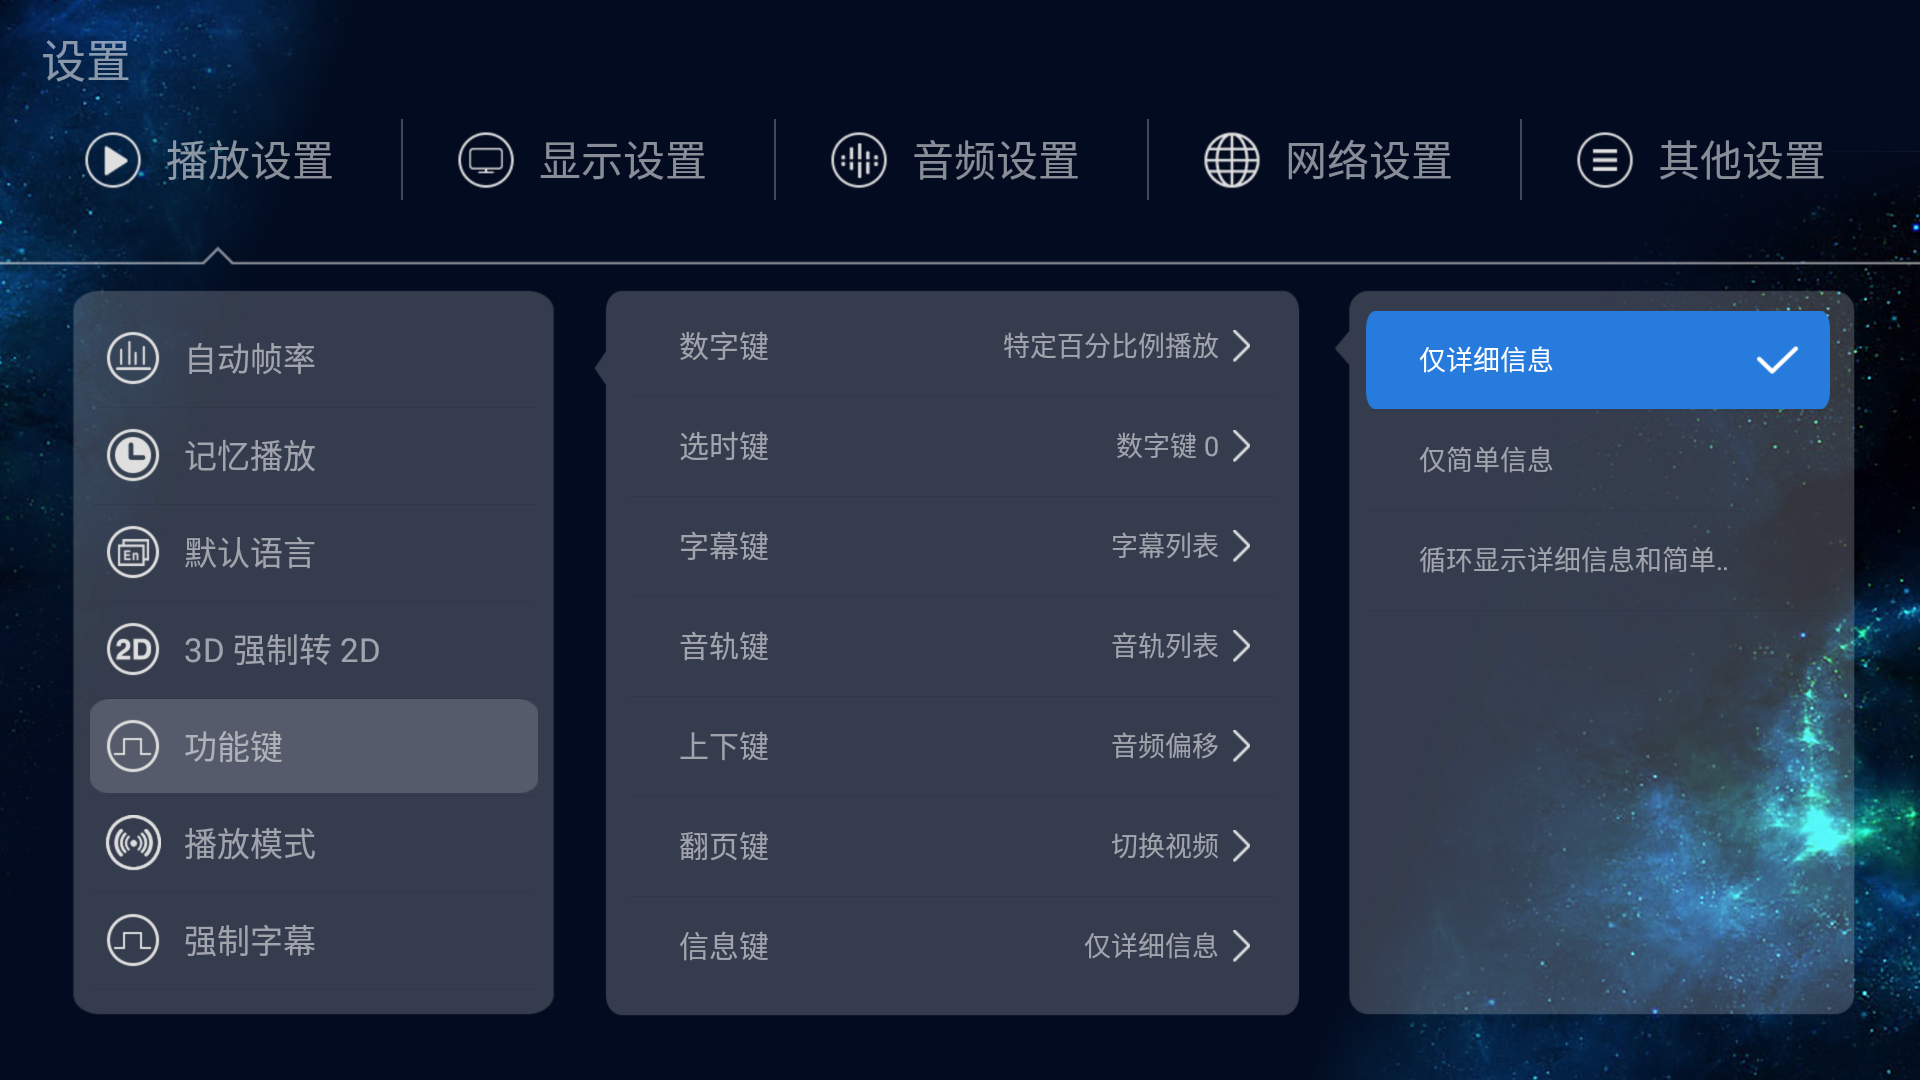Click the 翻页键 row showing 切换视频
Image resolution: width=1920 pixels, height=1080 pixels.
pyautogui.click(x=952, y=846)
